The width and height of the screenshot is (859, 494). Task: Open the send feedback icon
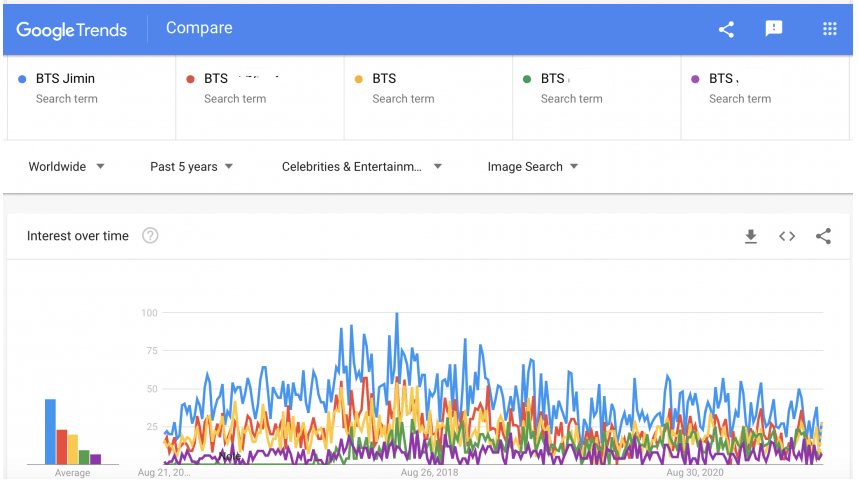point(774,28)
